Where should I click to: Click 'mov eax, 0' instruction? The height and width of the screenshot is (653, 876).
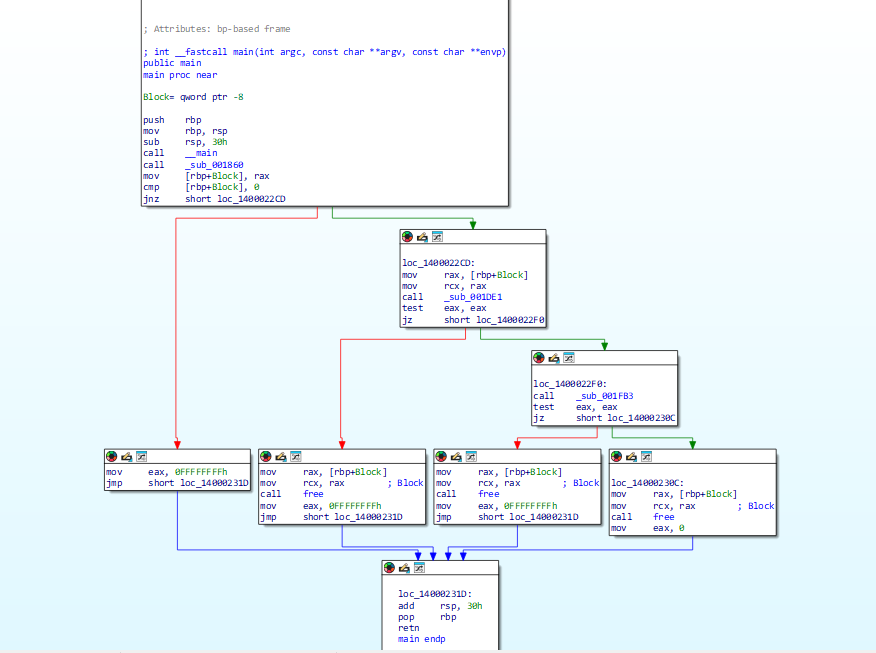point(648,528)
